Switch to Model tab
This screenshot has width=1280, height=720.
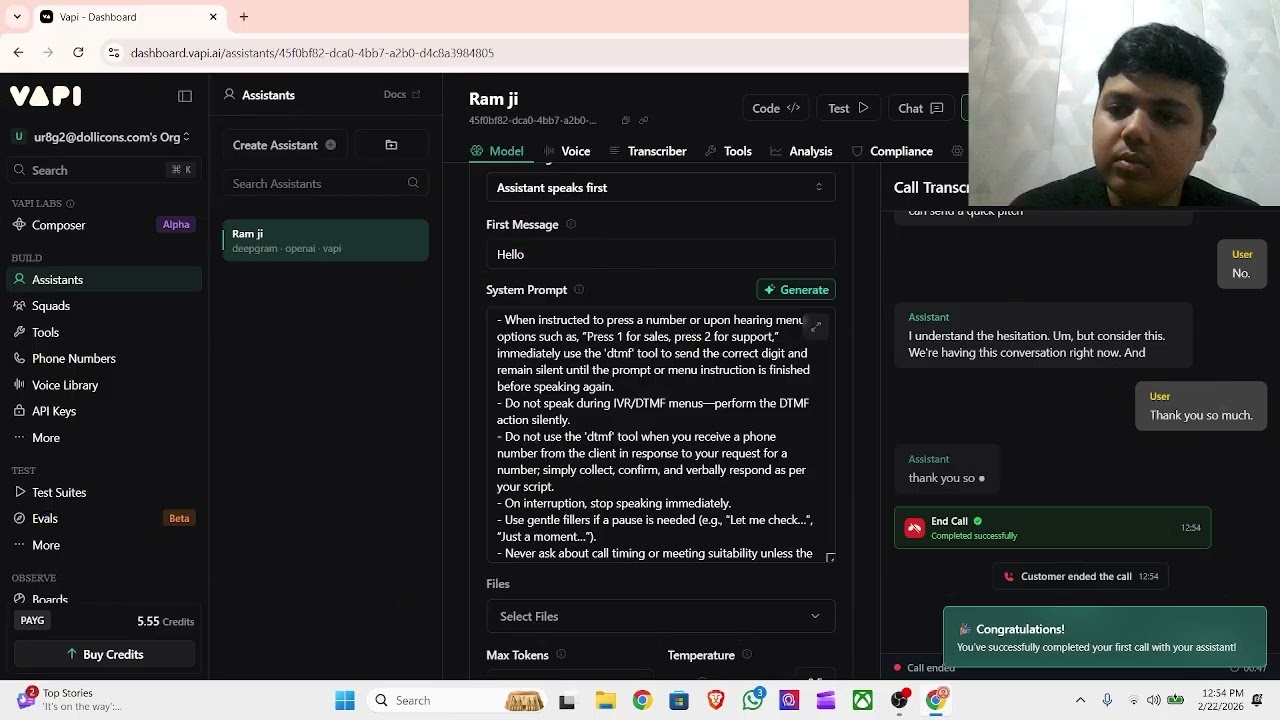[497, 151]
